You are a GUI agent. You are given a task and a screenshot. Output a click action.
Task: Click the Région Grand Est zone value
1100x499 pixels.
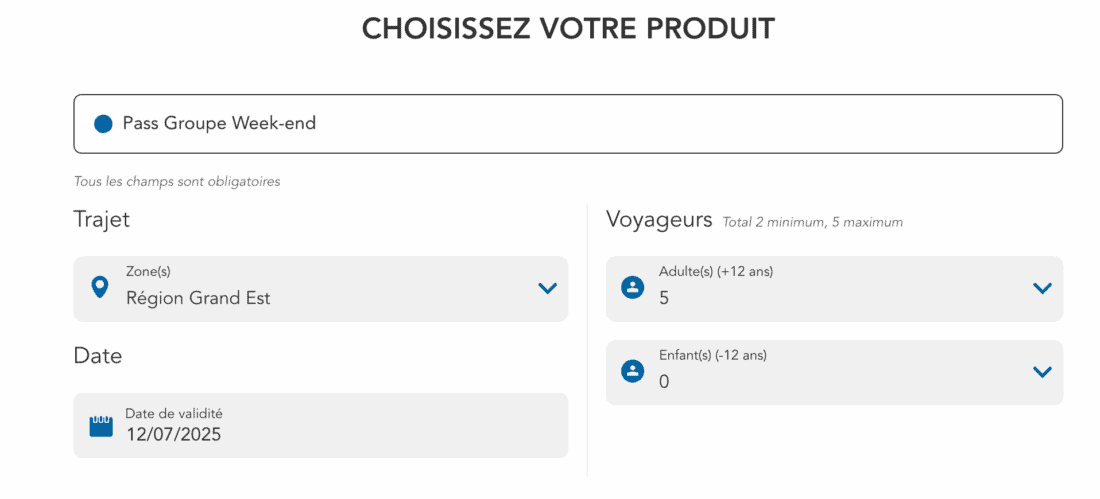coord(198,298)
